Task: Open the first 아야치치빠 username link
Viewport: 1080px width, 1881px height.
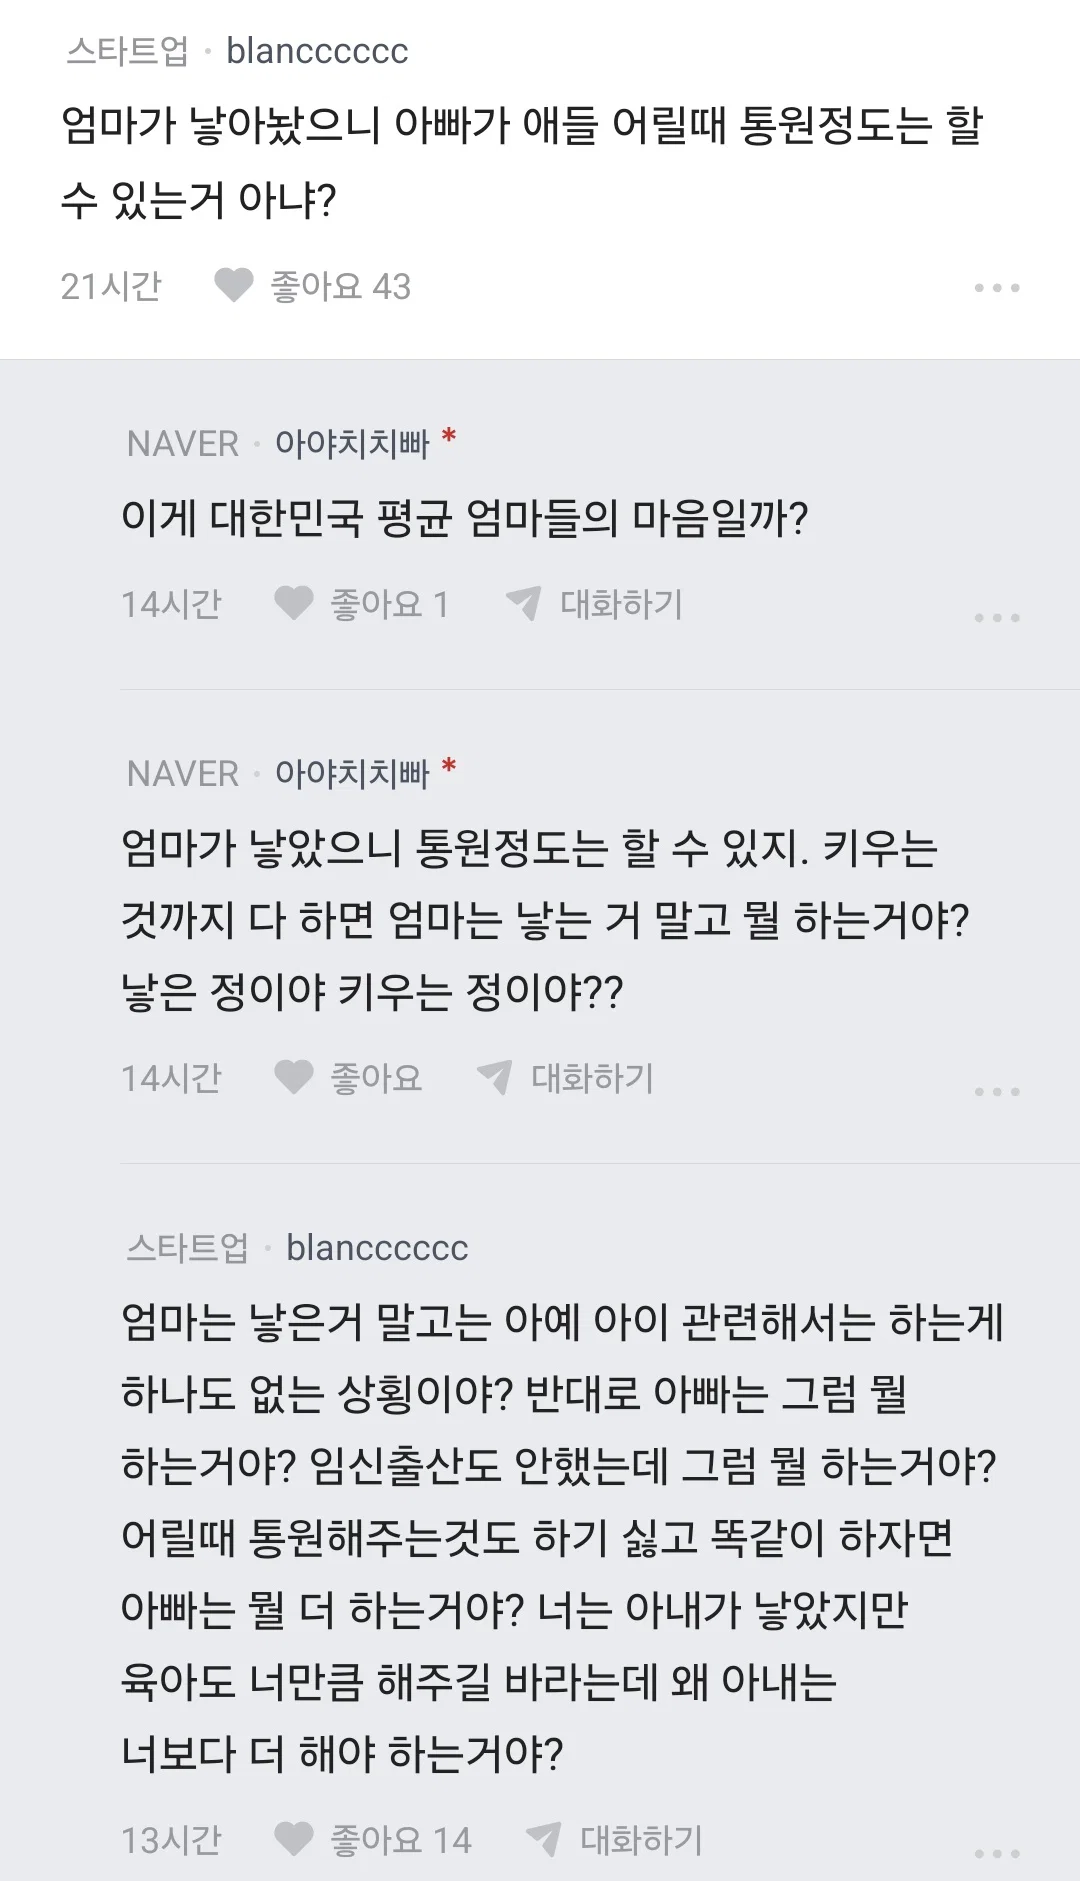Action: pos(352,443)
